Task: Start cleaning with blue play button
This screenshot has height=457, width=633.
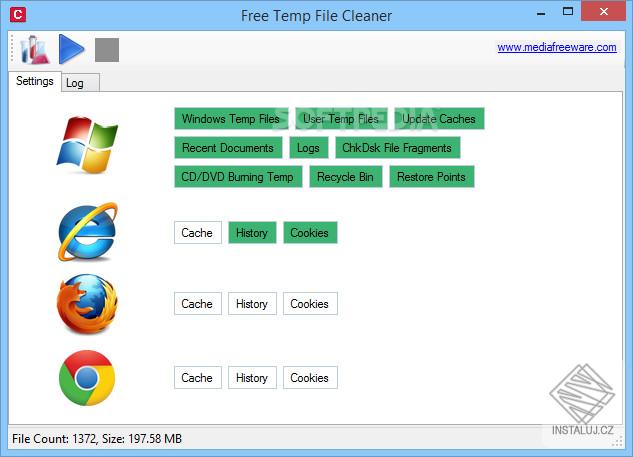Action: [x=71, y=49]
